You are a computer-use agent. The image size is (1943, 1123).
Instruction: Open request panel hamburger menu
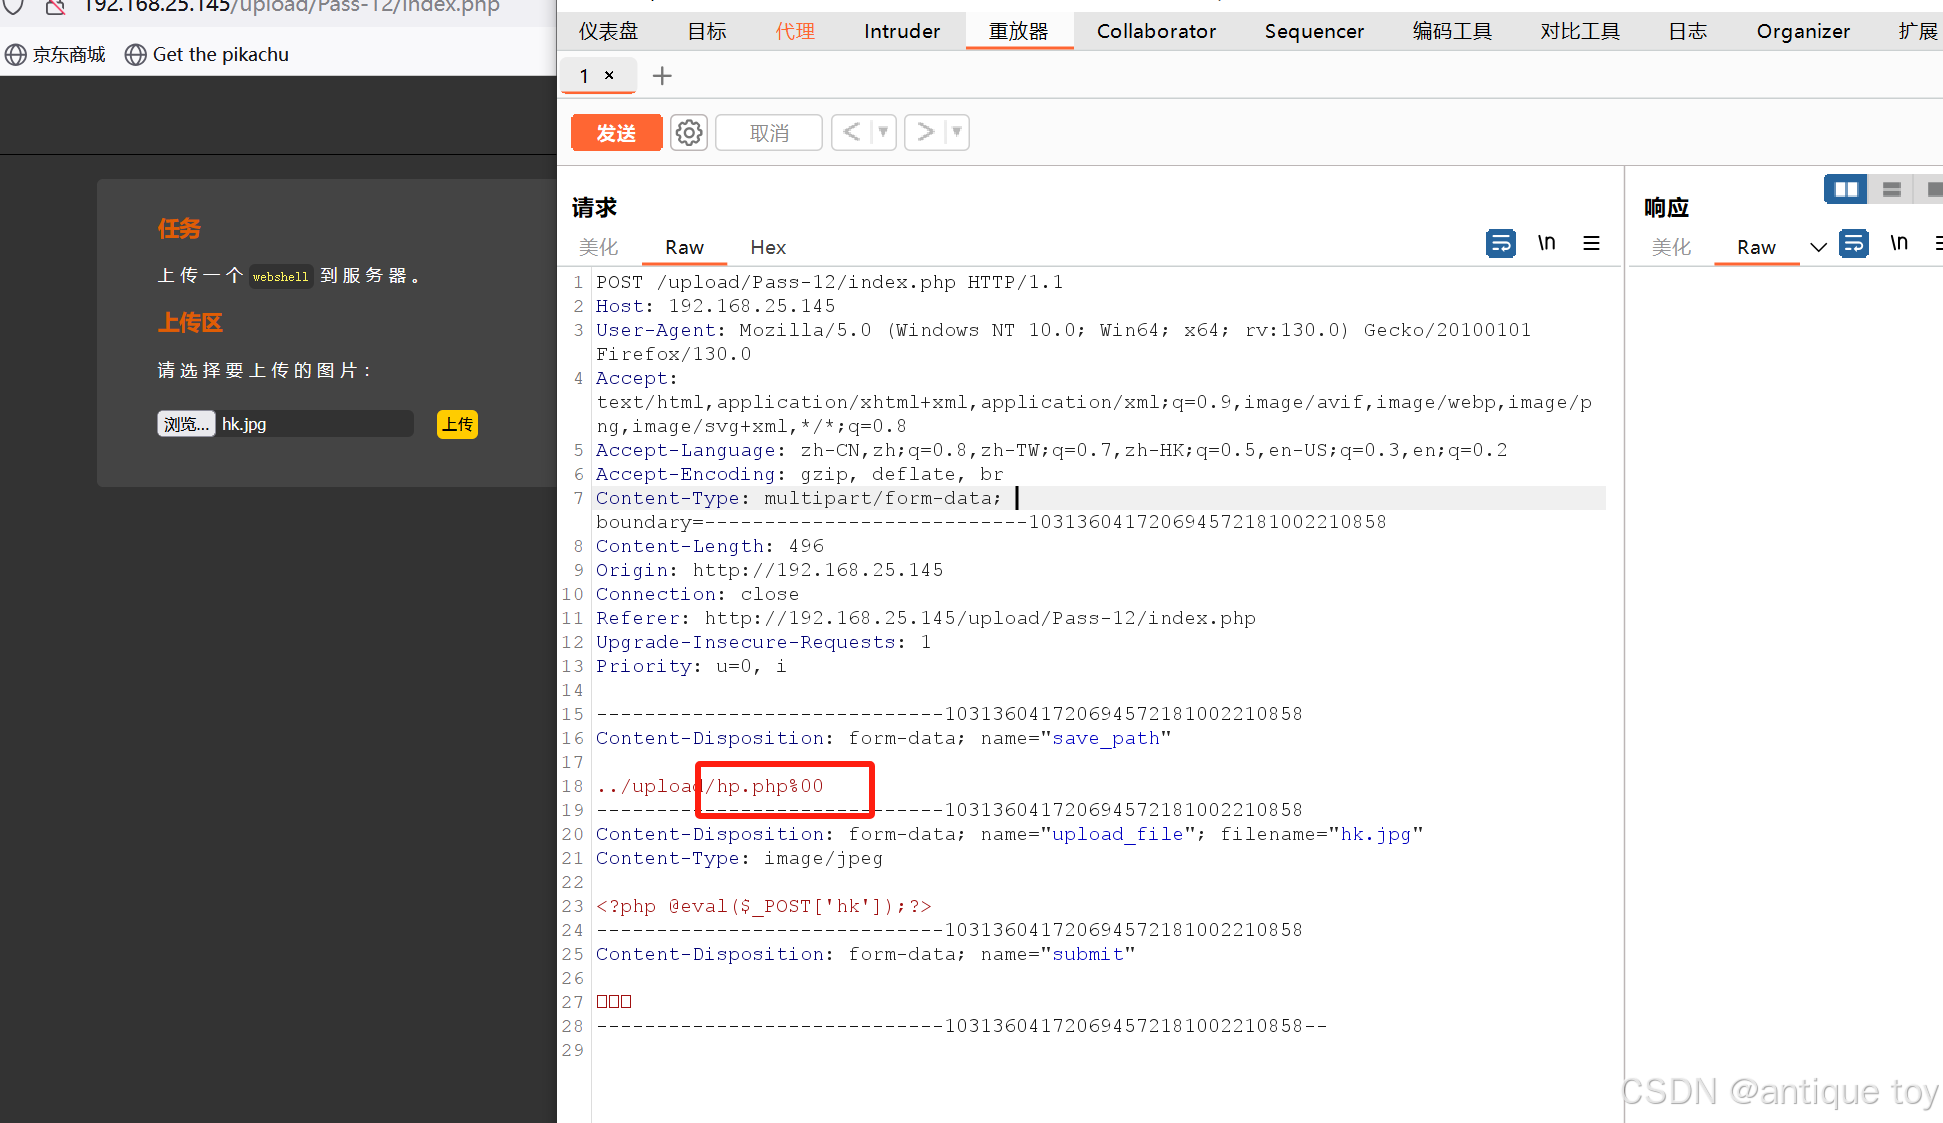[1591, 243]
